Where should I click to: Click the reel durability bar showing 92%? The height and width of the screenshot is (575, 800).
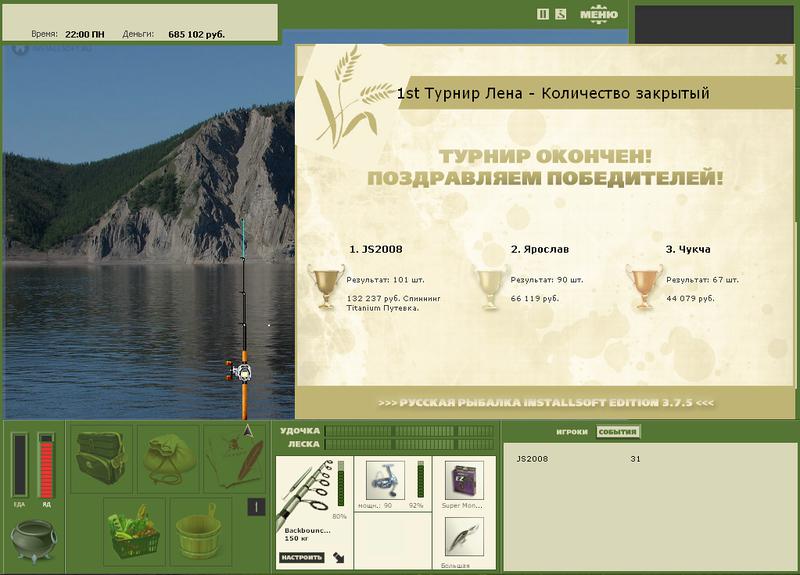[420, 480]
